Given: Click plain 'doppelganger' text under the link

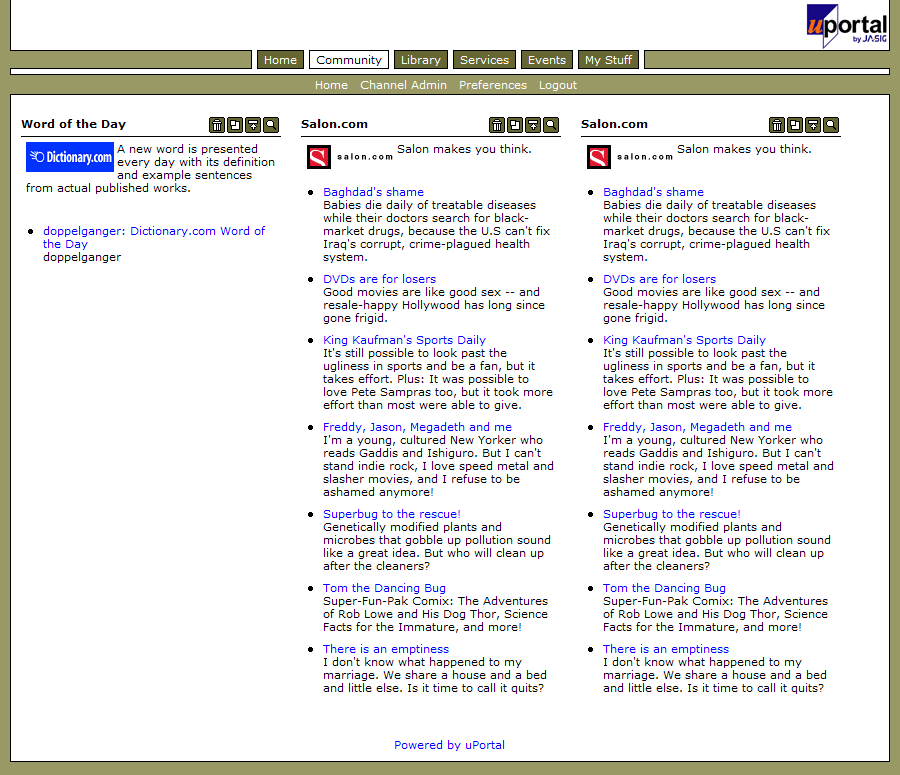Looking at the screenshot, I should click(x=82, y=257).
